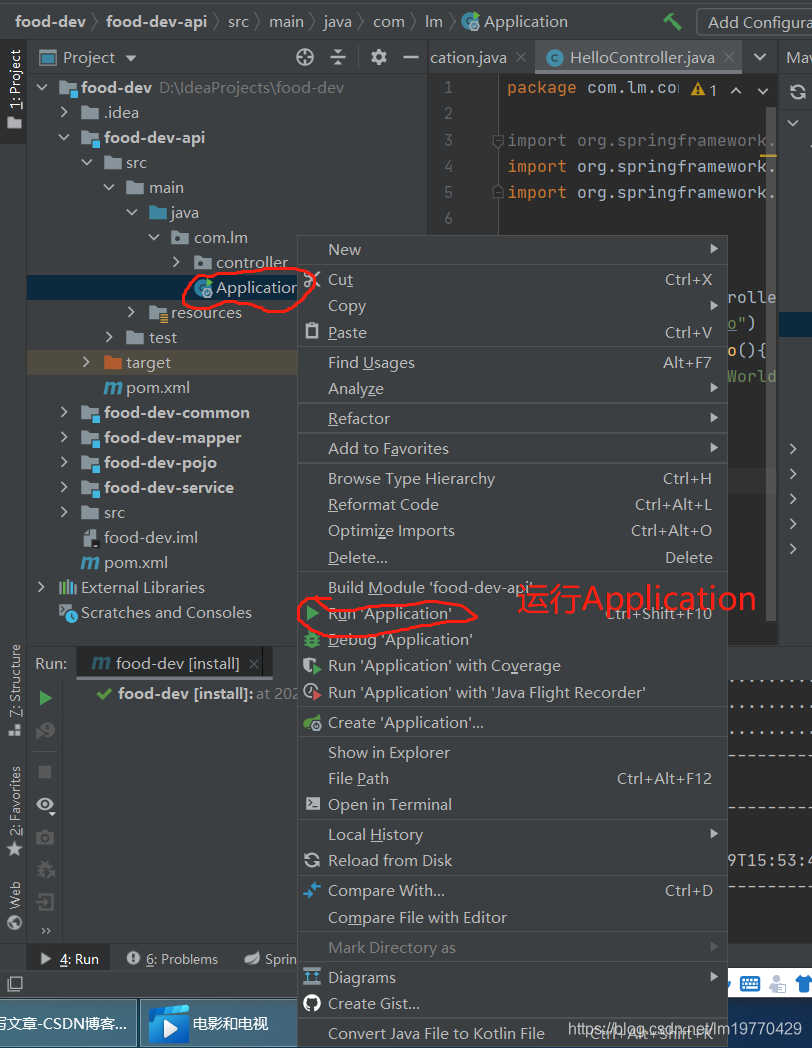Choose Debug 'Application' from context menu
812x1048 pixels.
click(x=512, y=640)
